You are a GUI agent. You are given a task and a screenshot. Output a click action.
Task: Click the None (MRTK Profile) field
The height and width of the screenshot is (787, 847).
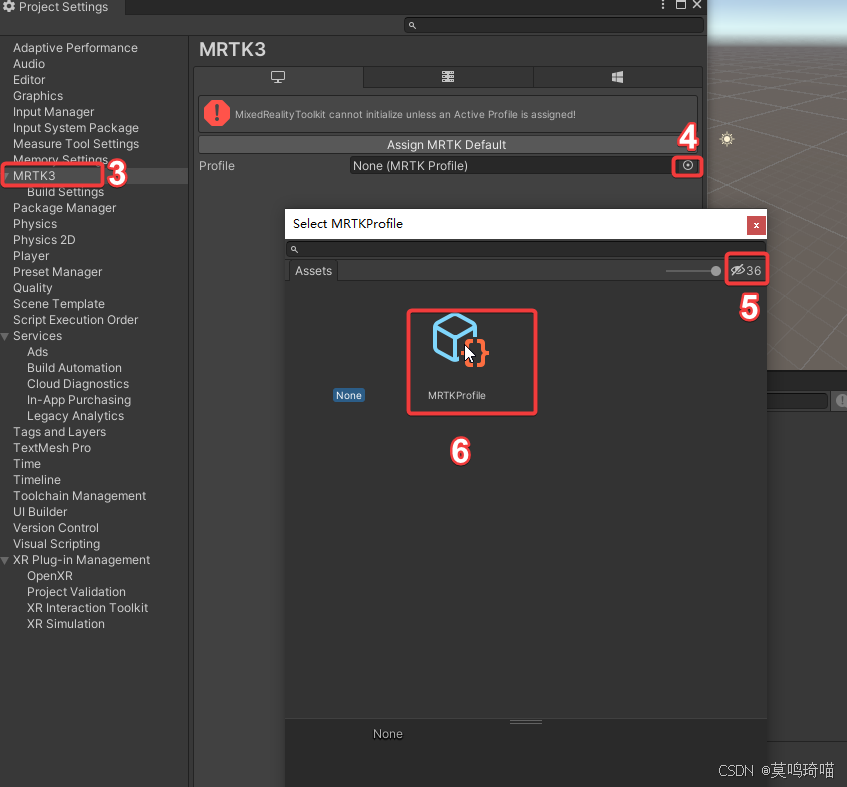(x=510, y=166)
